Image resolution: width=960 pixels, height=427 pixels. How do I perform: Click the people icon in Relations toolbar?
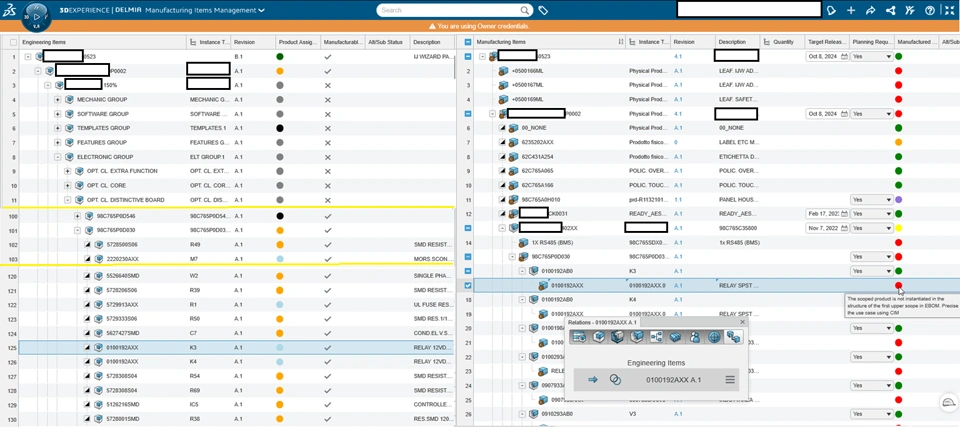pyautogui.click(x=694, y=336)
